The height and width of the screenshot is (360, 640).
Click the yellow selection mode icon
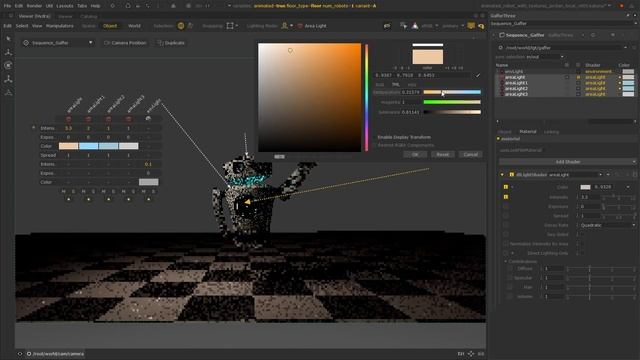181,26
